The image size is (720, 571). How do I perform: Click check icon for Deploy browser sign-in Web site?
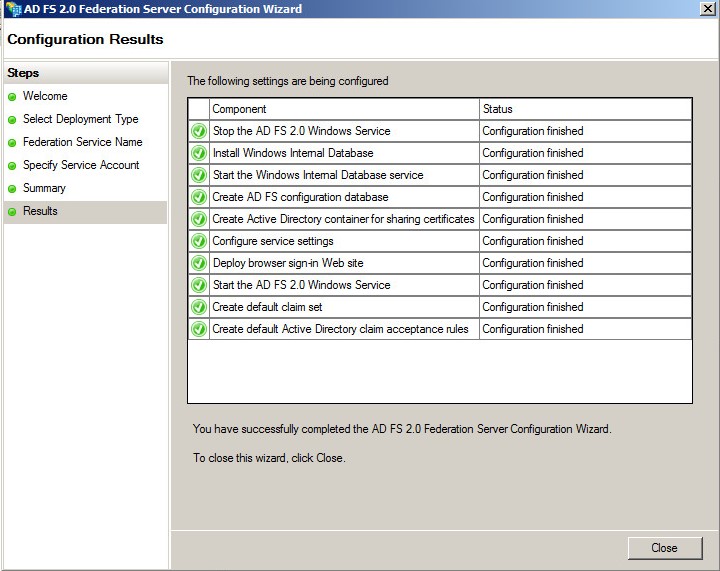pos(199,263)
